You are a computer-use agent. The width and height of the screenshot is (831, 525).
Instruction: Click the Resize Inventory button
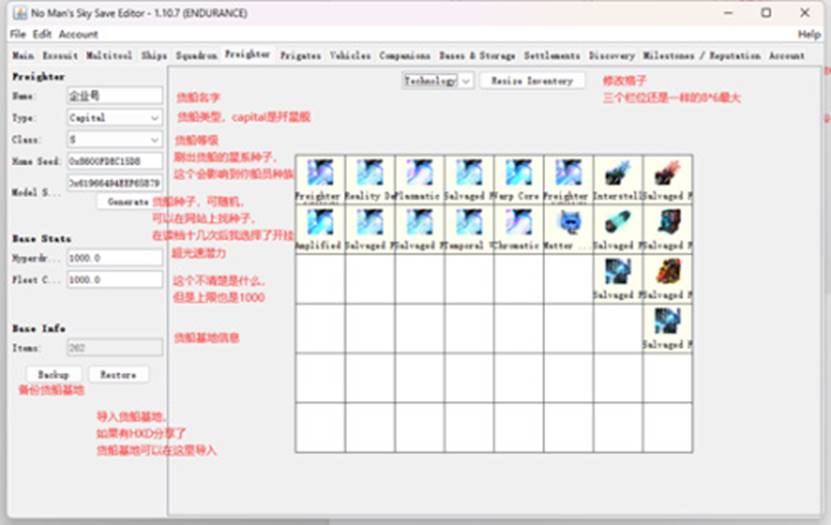point(532,81)
